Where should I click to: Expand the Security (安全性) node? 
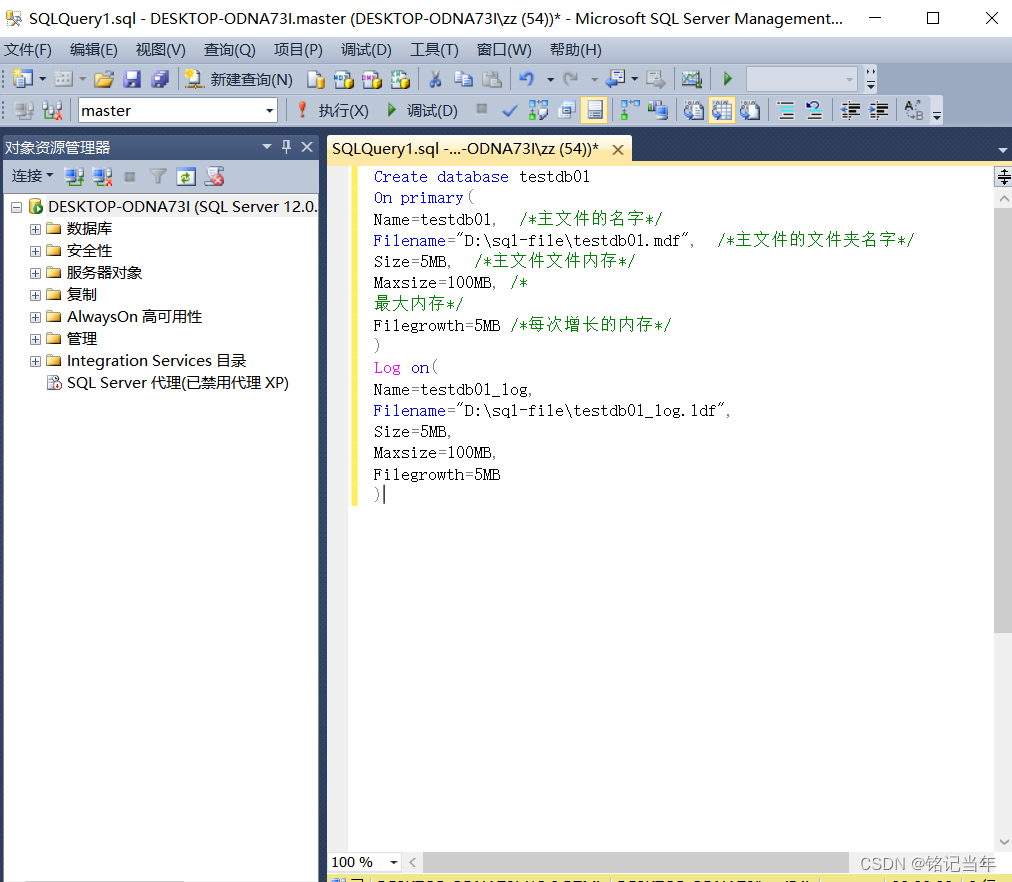pyautogui.click(x=35, y=251)
